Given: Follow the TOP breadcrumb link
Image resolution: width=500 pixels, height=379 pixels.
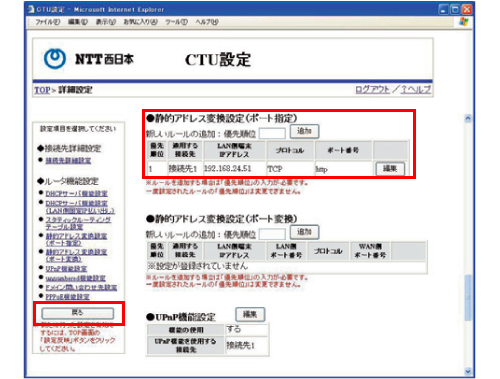Looking at the screenshot, I should [x=42, y=90].
